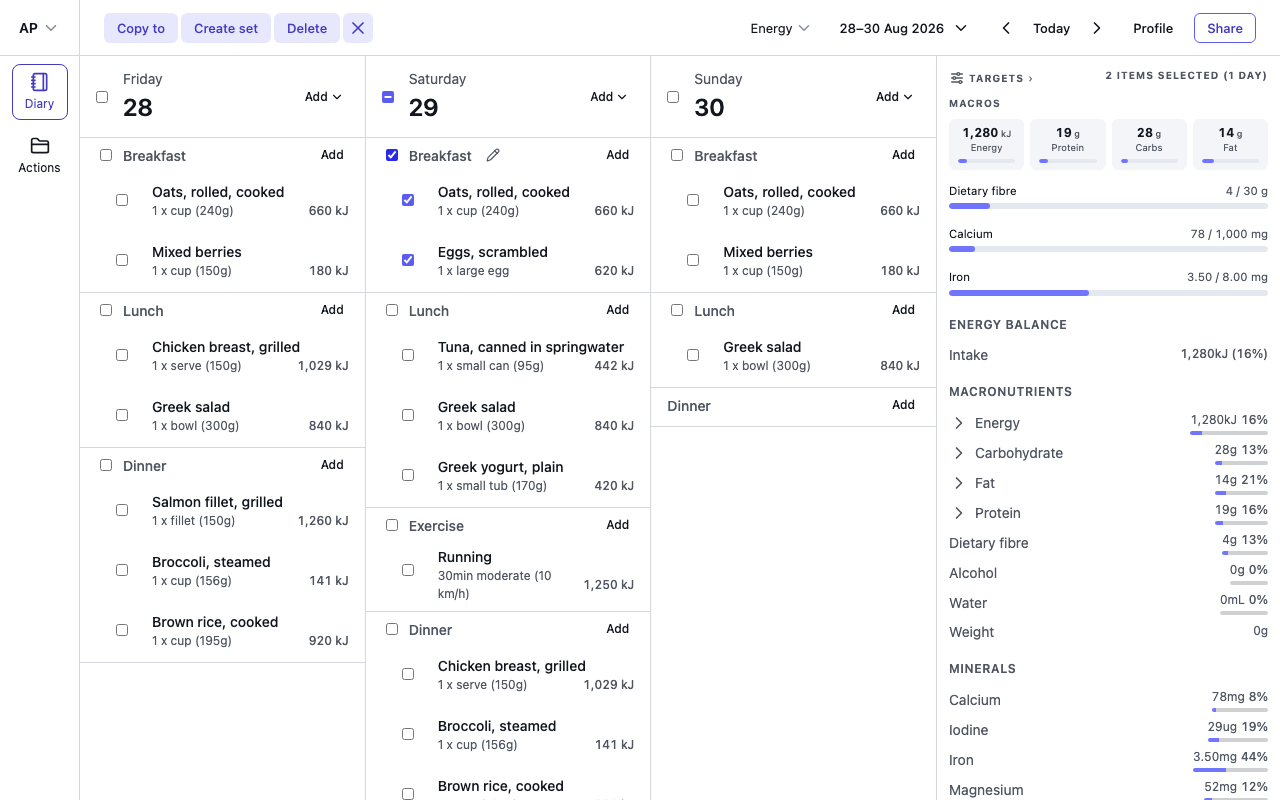
Task: Delete the selected items
Action: click(x=307, y=28)
